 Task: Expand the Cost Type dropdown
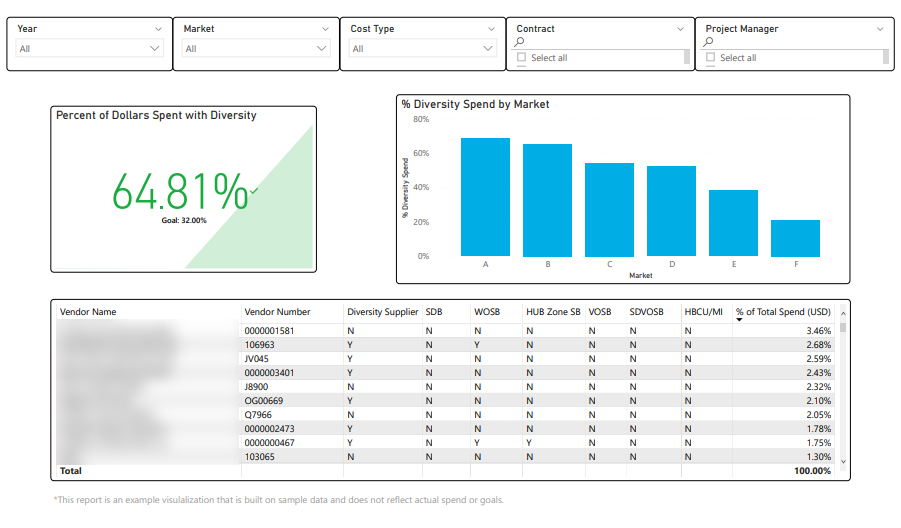pyautogui.click(x=488, y=48)
